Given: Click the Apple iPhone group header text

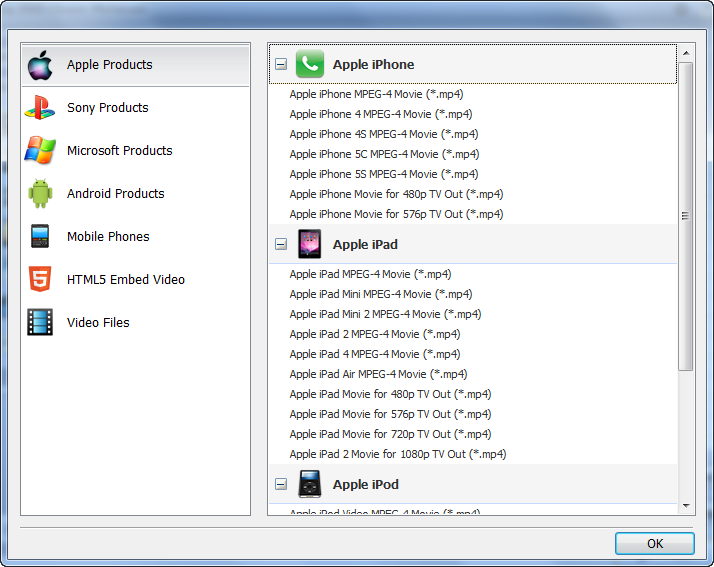Looking at the screenshot, I should pos(373,64).
